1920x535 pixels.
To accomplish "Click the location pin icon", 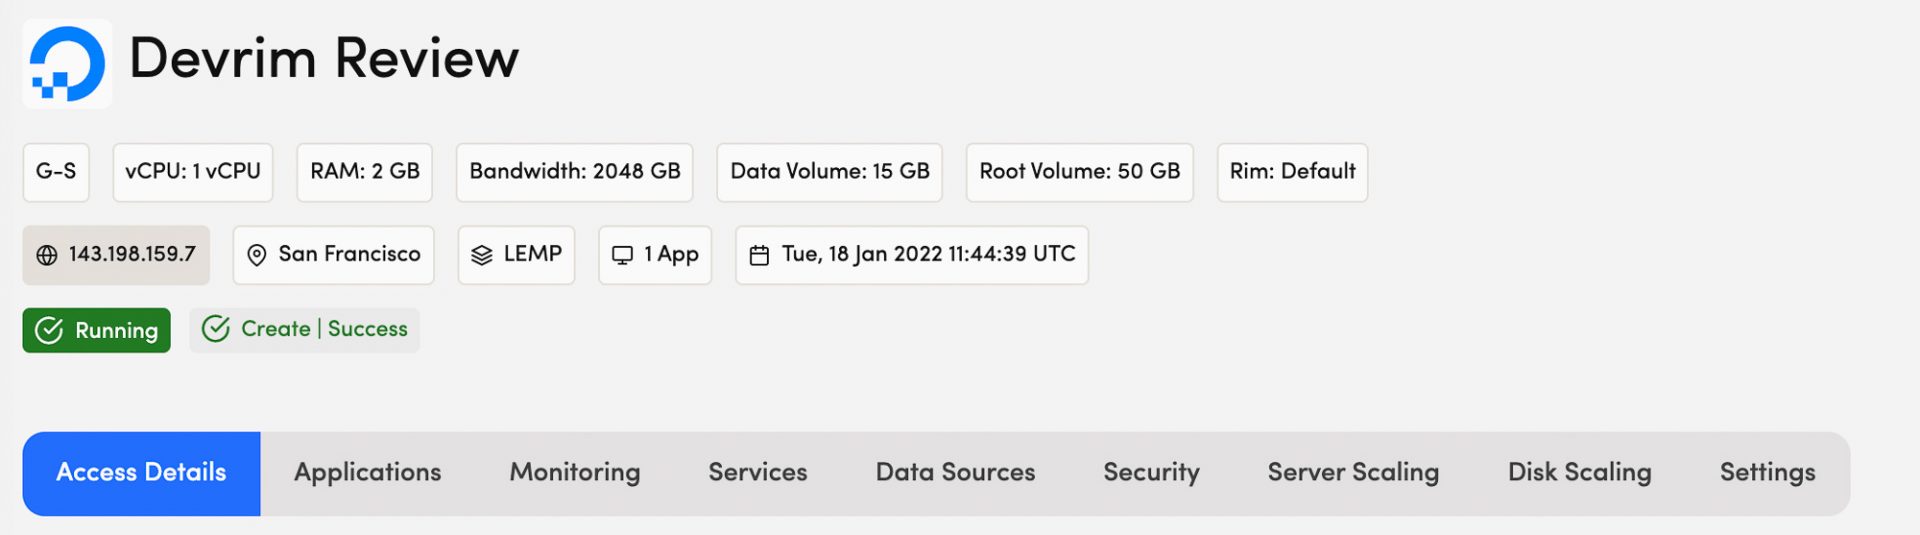I will 257,255.
